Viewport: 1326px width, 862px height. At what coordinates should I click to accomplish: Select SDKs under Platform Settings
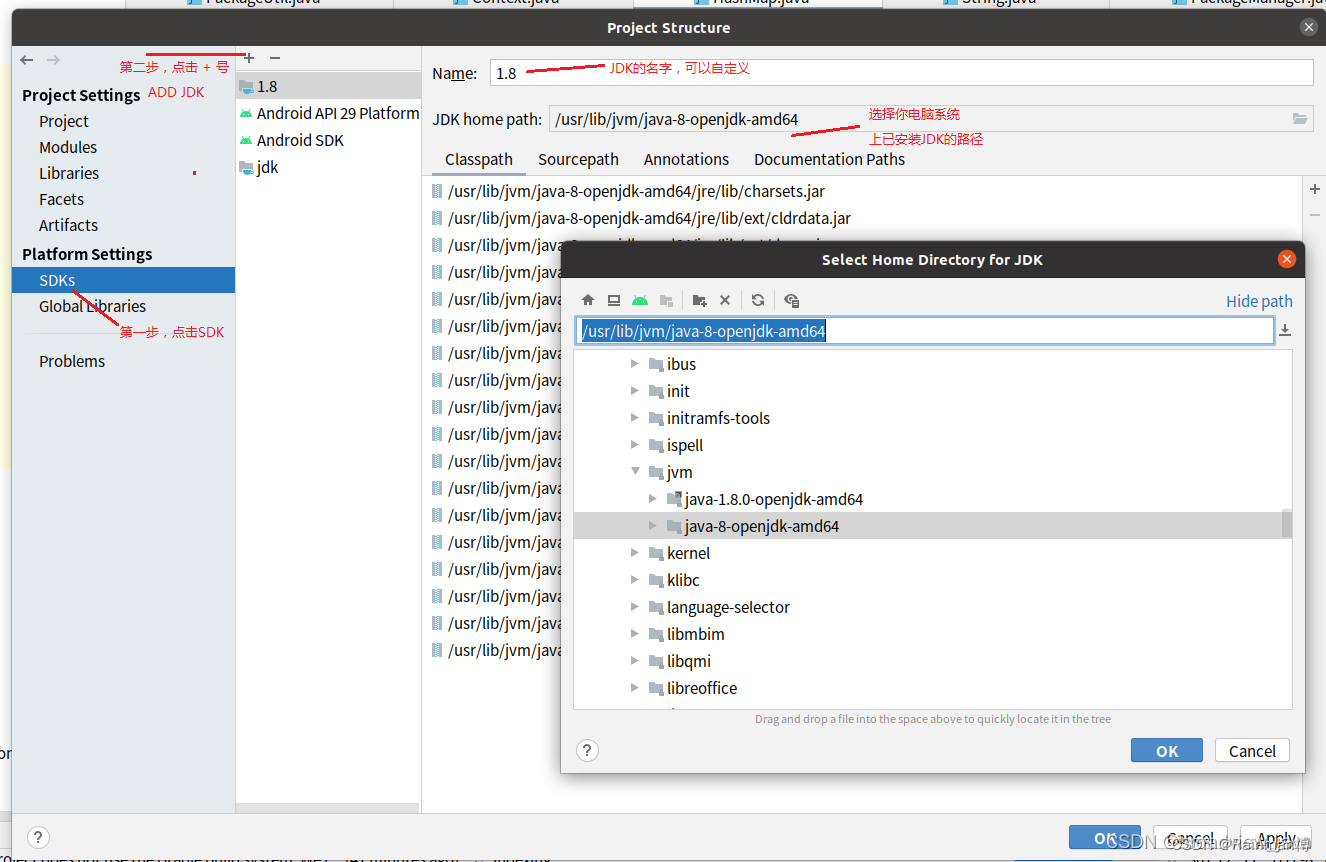click(124, 280)
